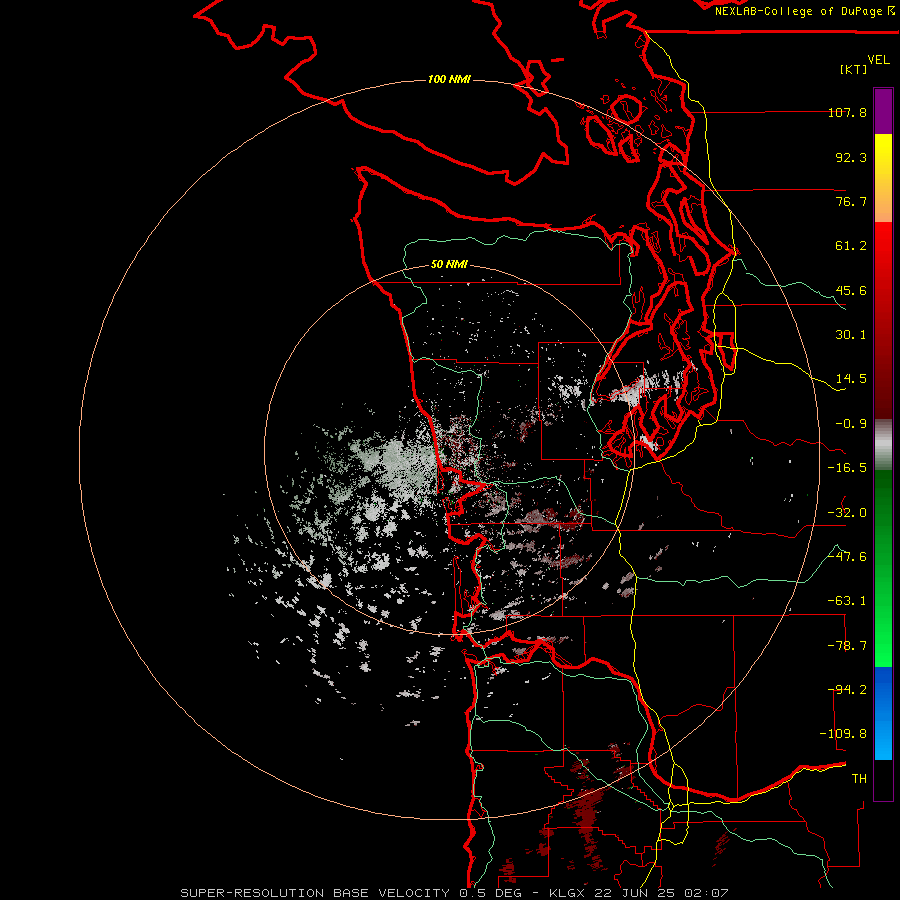Click the NEXLAB-College of DuPage watermark text

click(x=805, y=11)
